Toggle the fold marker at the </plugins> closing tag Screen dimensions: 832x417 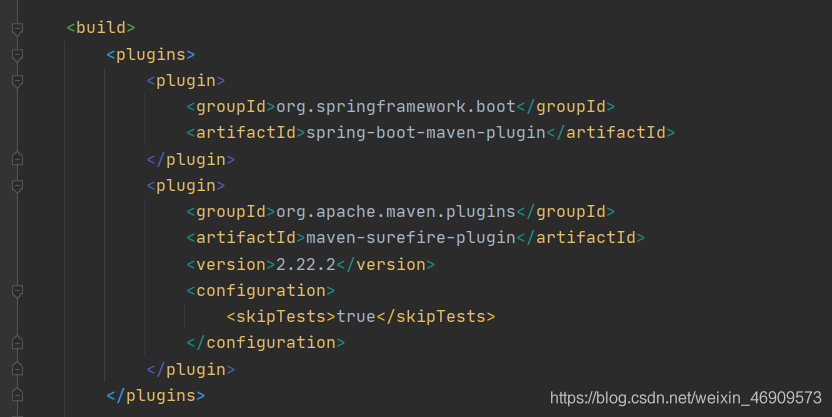[x=17, y=395]
